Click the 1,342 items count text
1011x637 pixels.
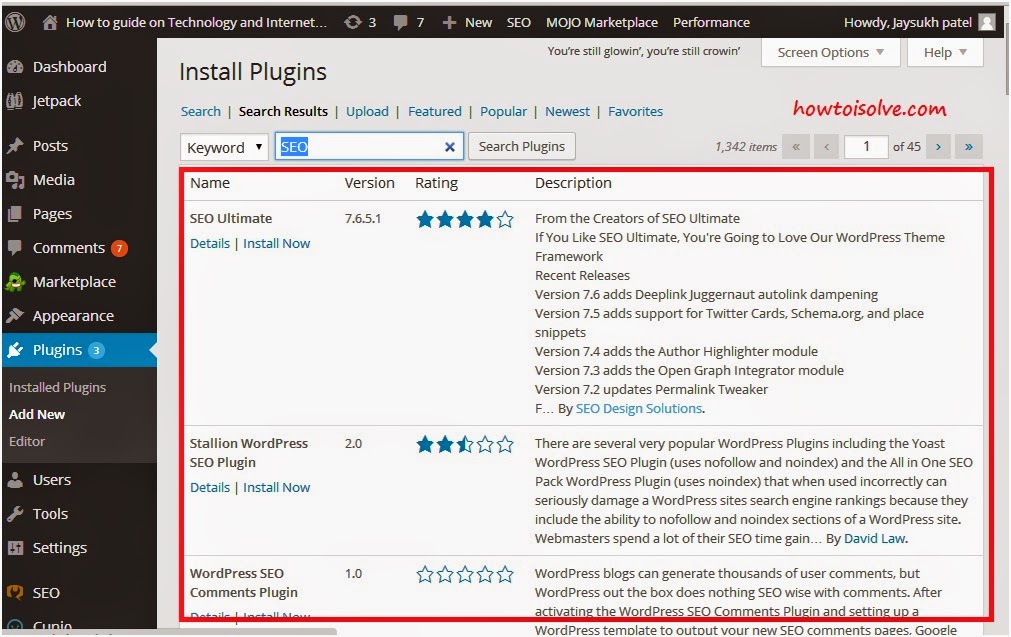pyautogui.click(x=746, y=147)
